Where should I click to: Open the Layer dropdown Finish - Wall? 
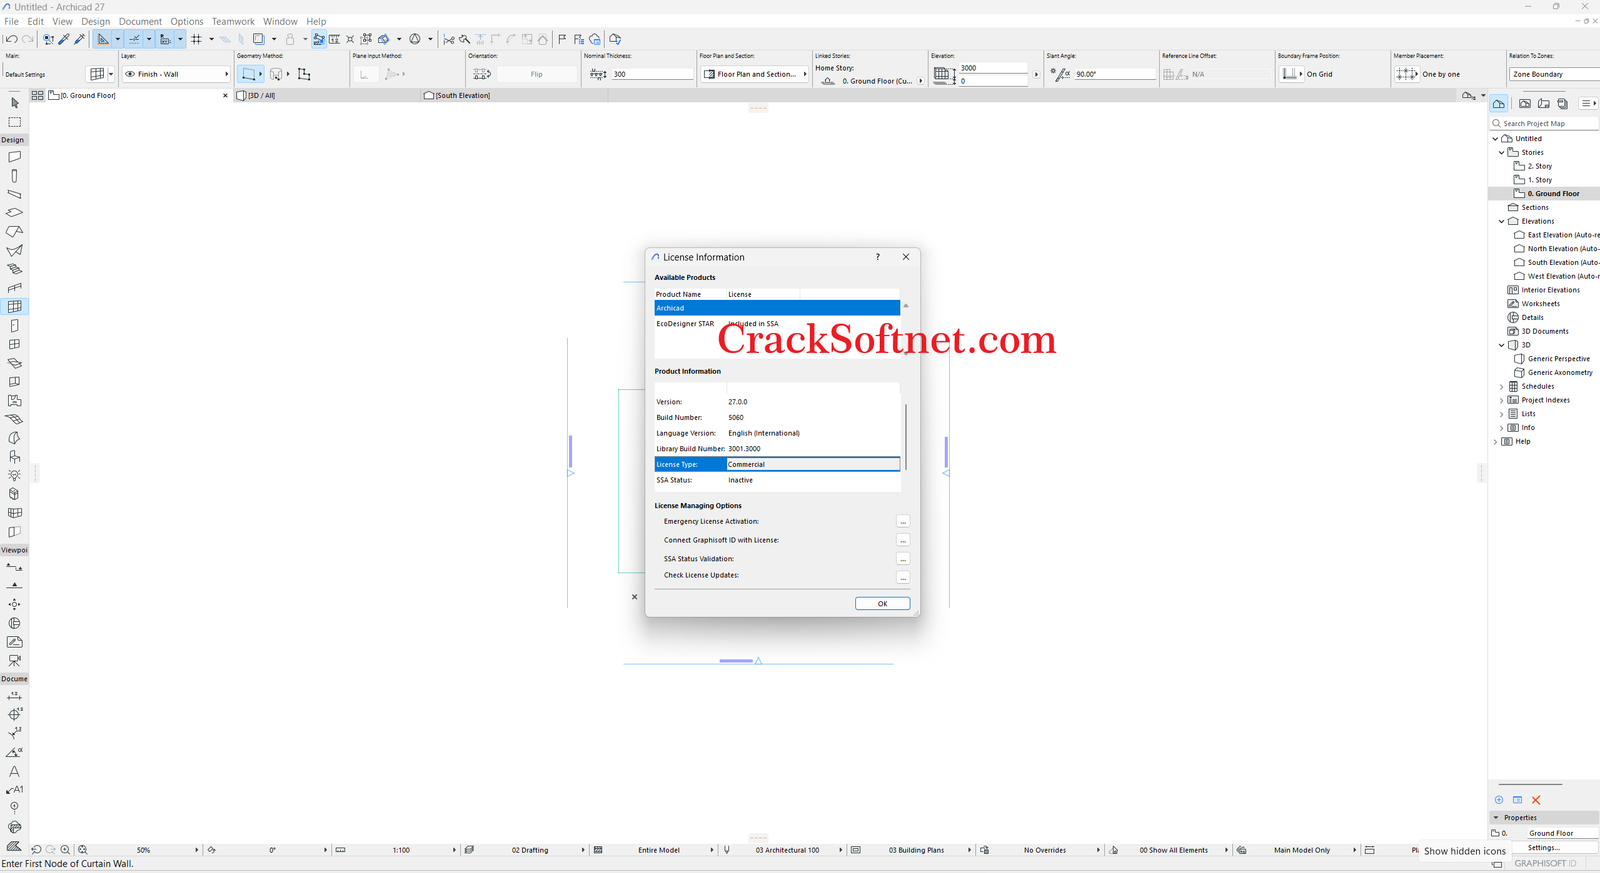(x=176, y=74)
